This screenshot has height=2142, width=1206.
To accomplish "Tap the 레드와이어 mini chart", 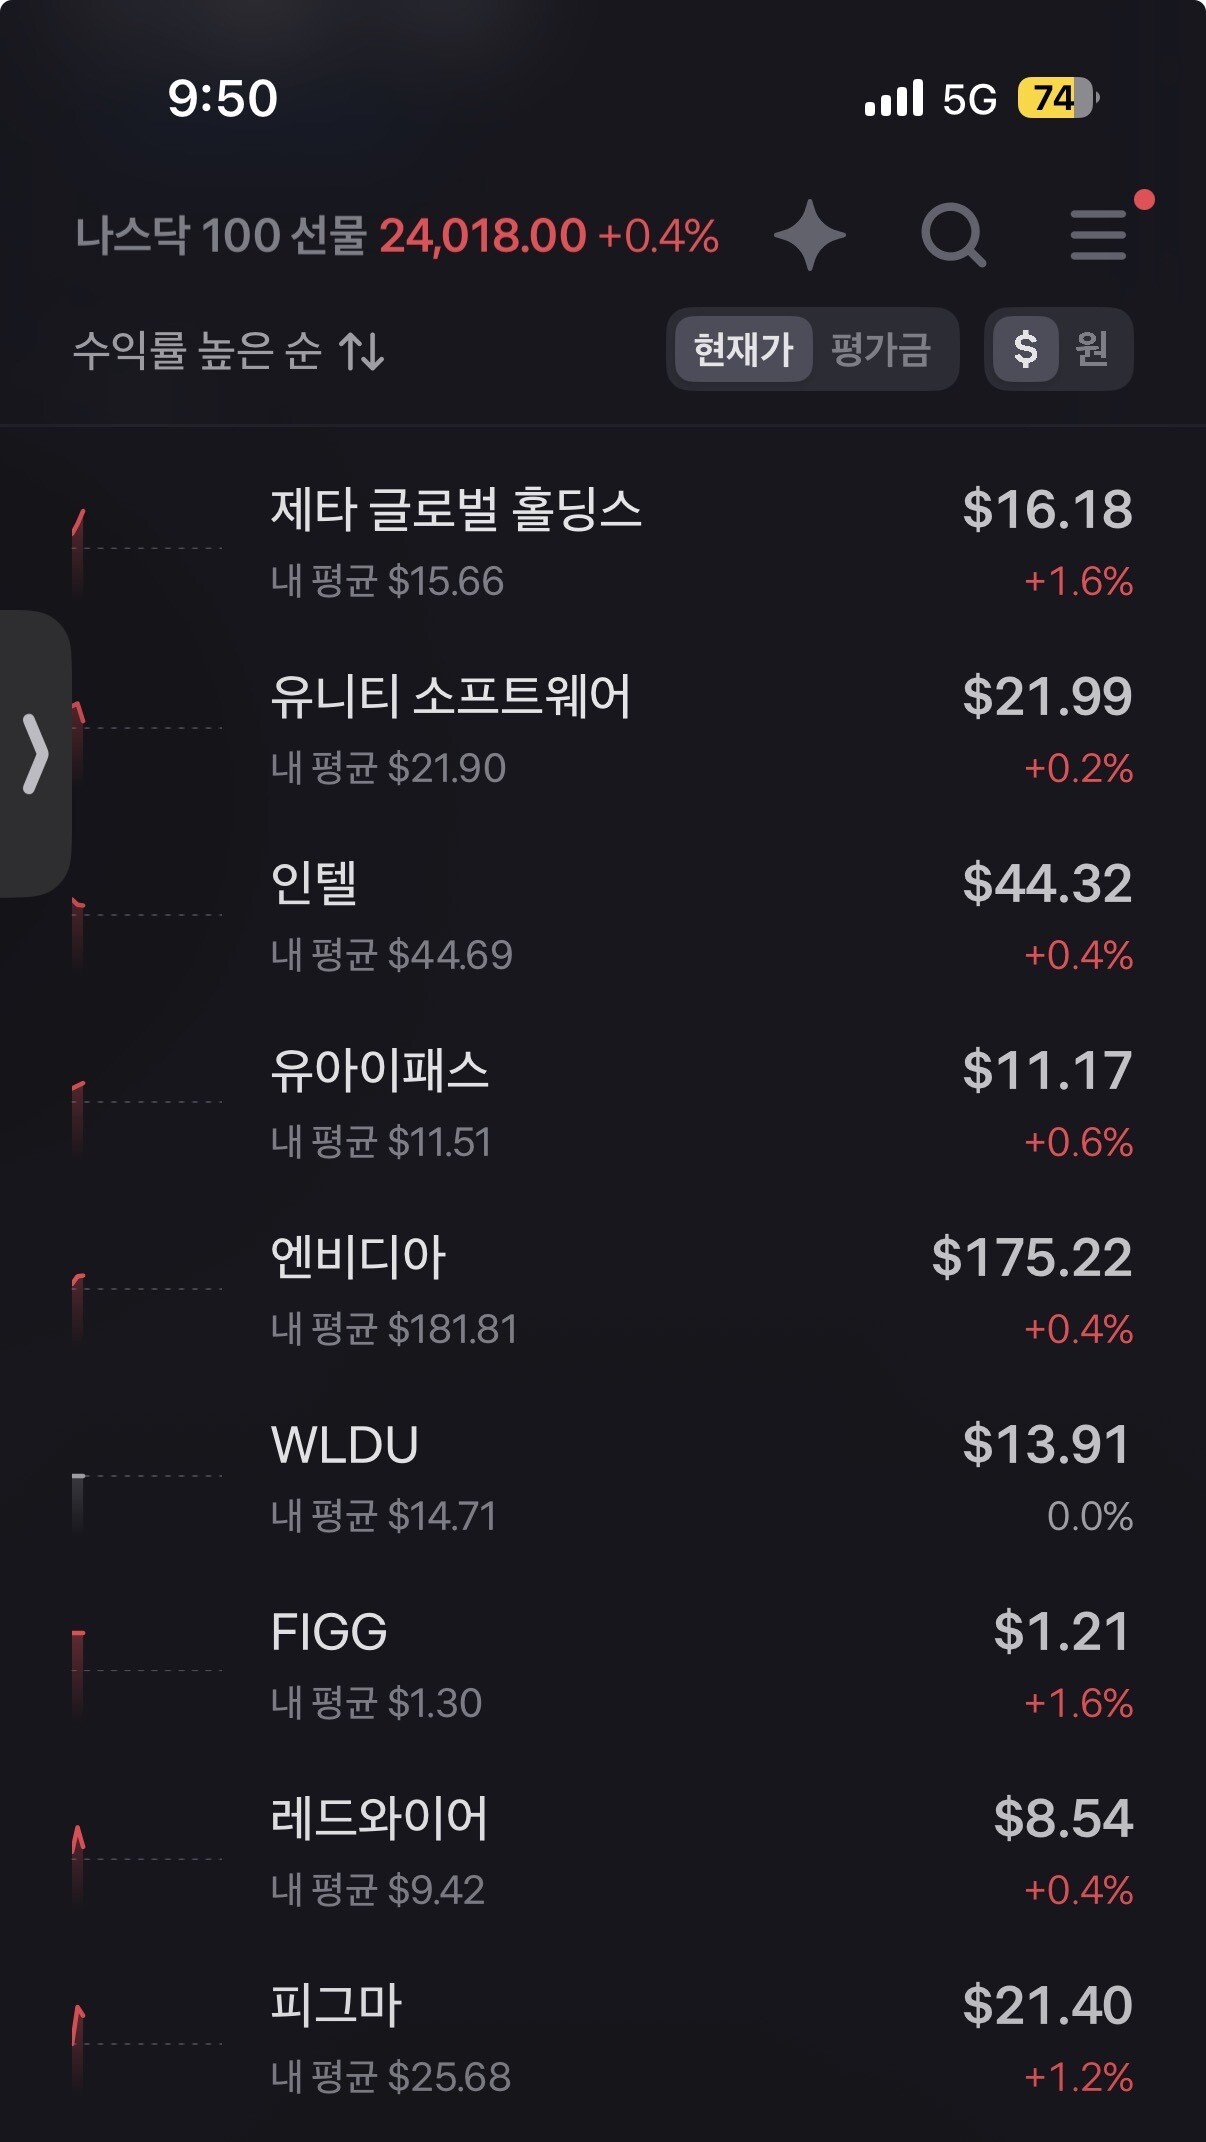I will (x=146, y=1858).
